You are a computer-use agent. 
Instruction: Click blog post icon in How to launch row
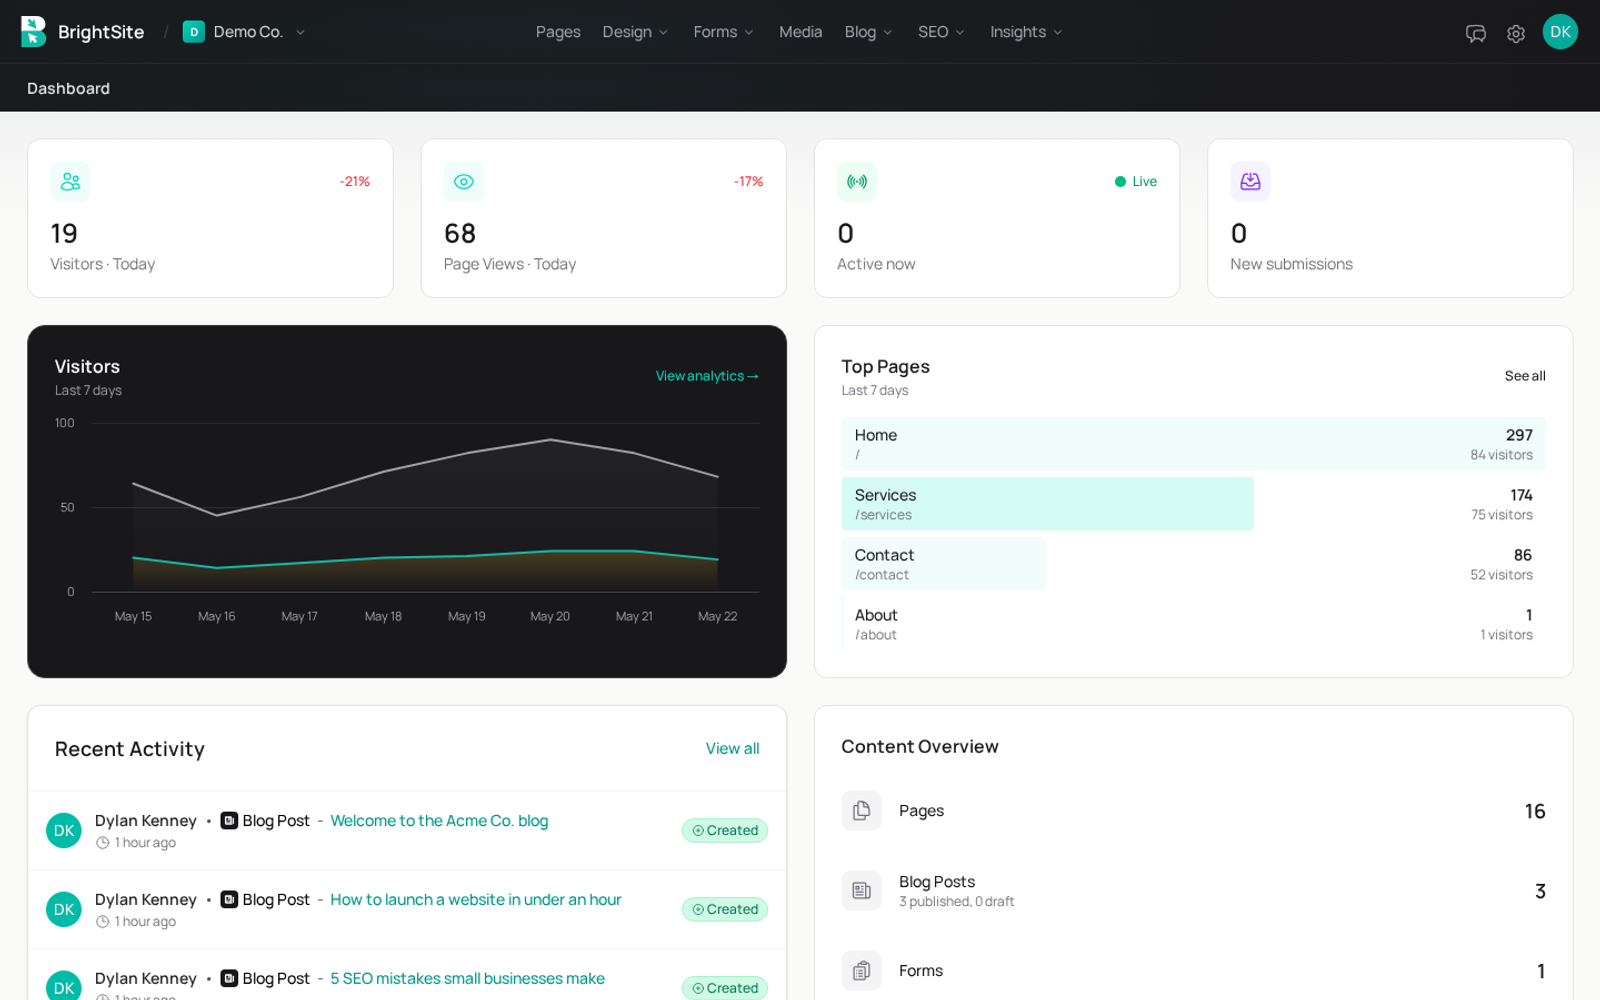[x=229, y=900]
